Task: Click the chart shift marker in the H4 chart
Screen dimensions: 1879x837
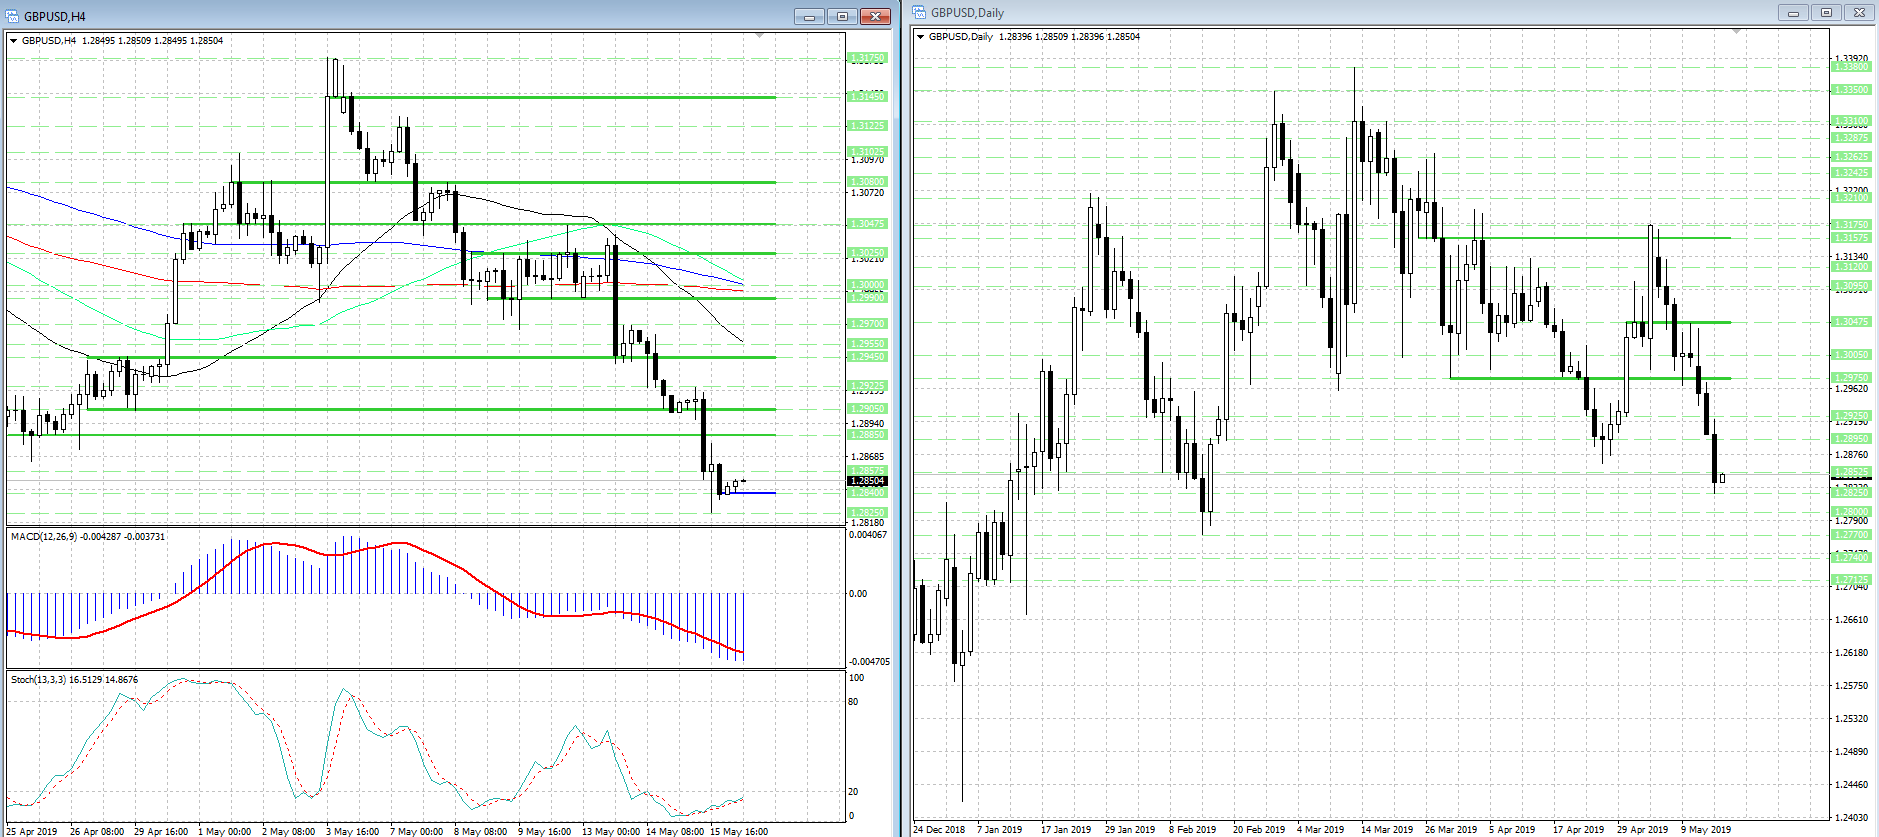Action: tap(759, 36)
